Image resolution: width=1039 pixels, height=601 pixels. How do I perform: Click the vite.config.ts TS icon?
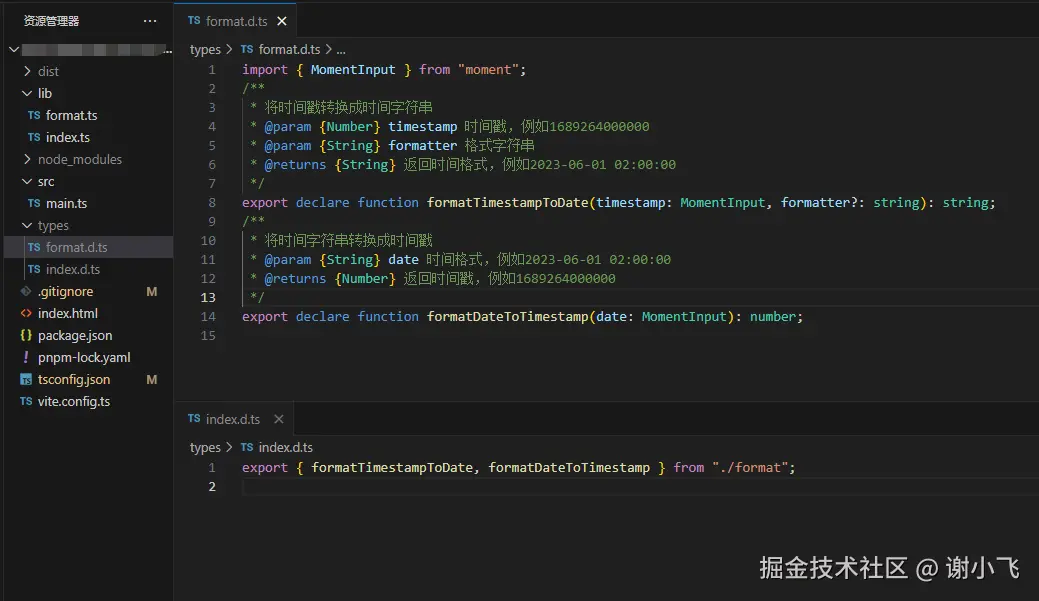tap(27, 402)
